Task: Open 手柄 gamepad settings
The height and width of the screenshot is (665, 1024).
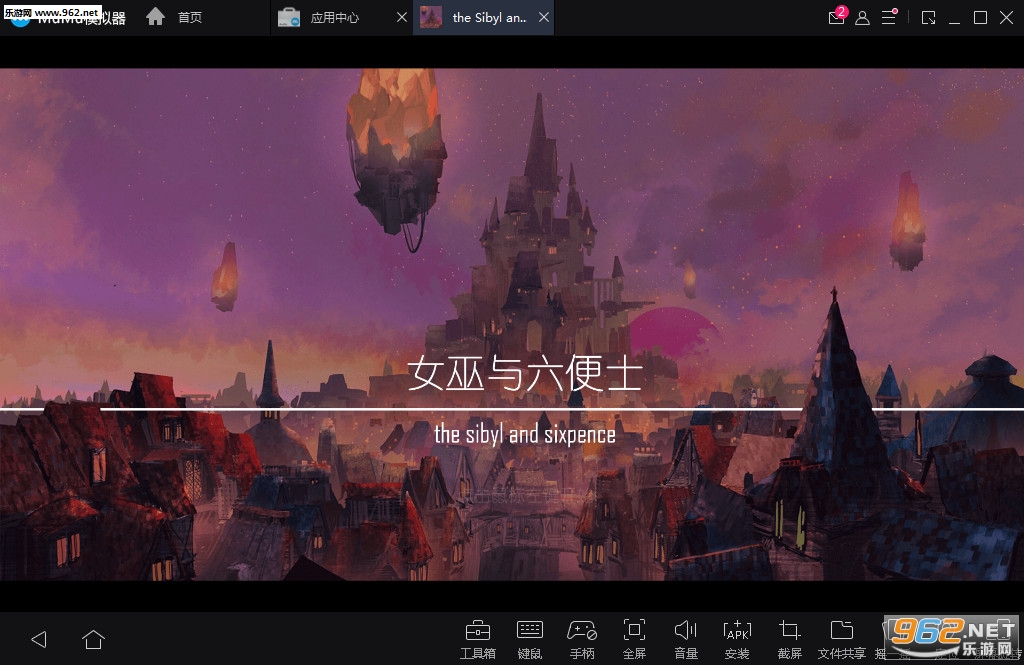Action: tap(582, 640)
